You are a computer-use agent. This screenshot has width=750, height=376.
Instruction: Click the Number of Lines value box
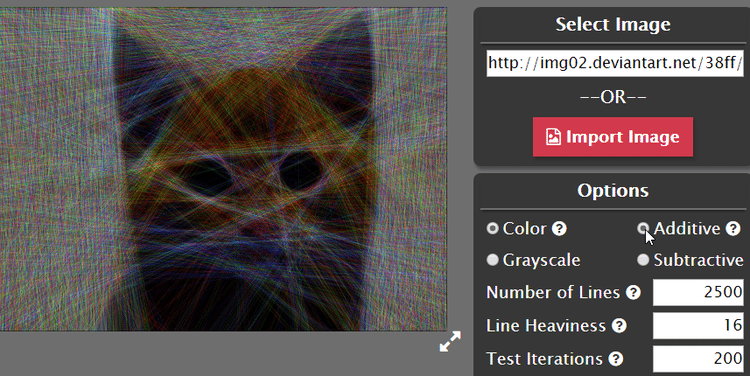tap(698, 292)
